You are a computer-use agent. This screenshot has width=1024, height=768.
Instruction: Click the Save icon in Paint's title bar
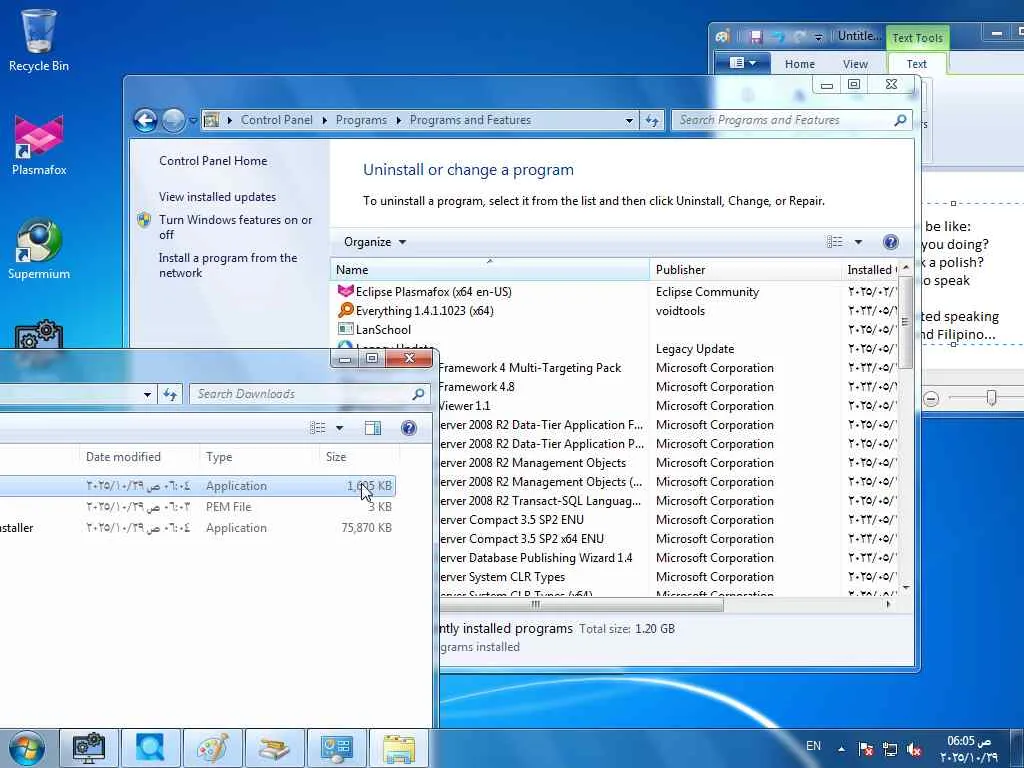point(756,37)
